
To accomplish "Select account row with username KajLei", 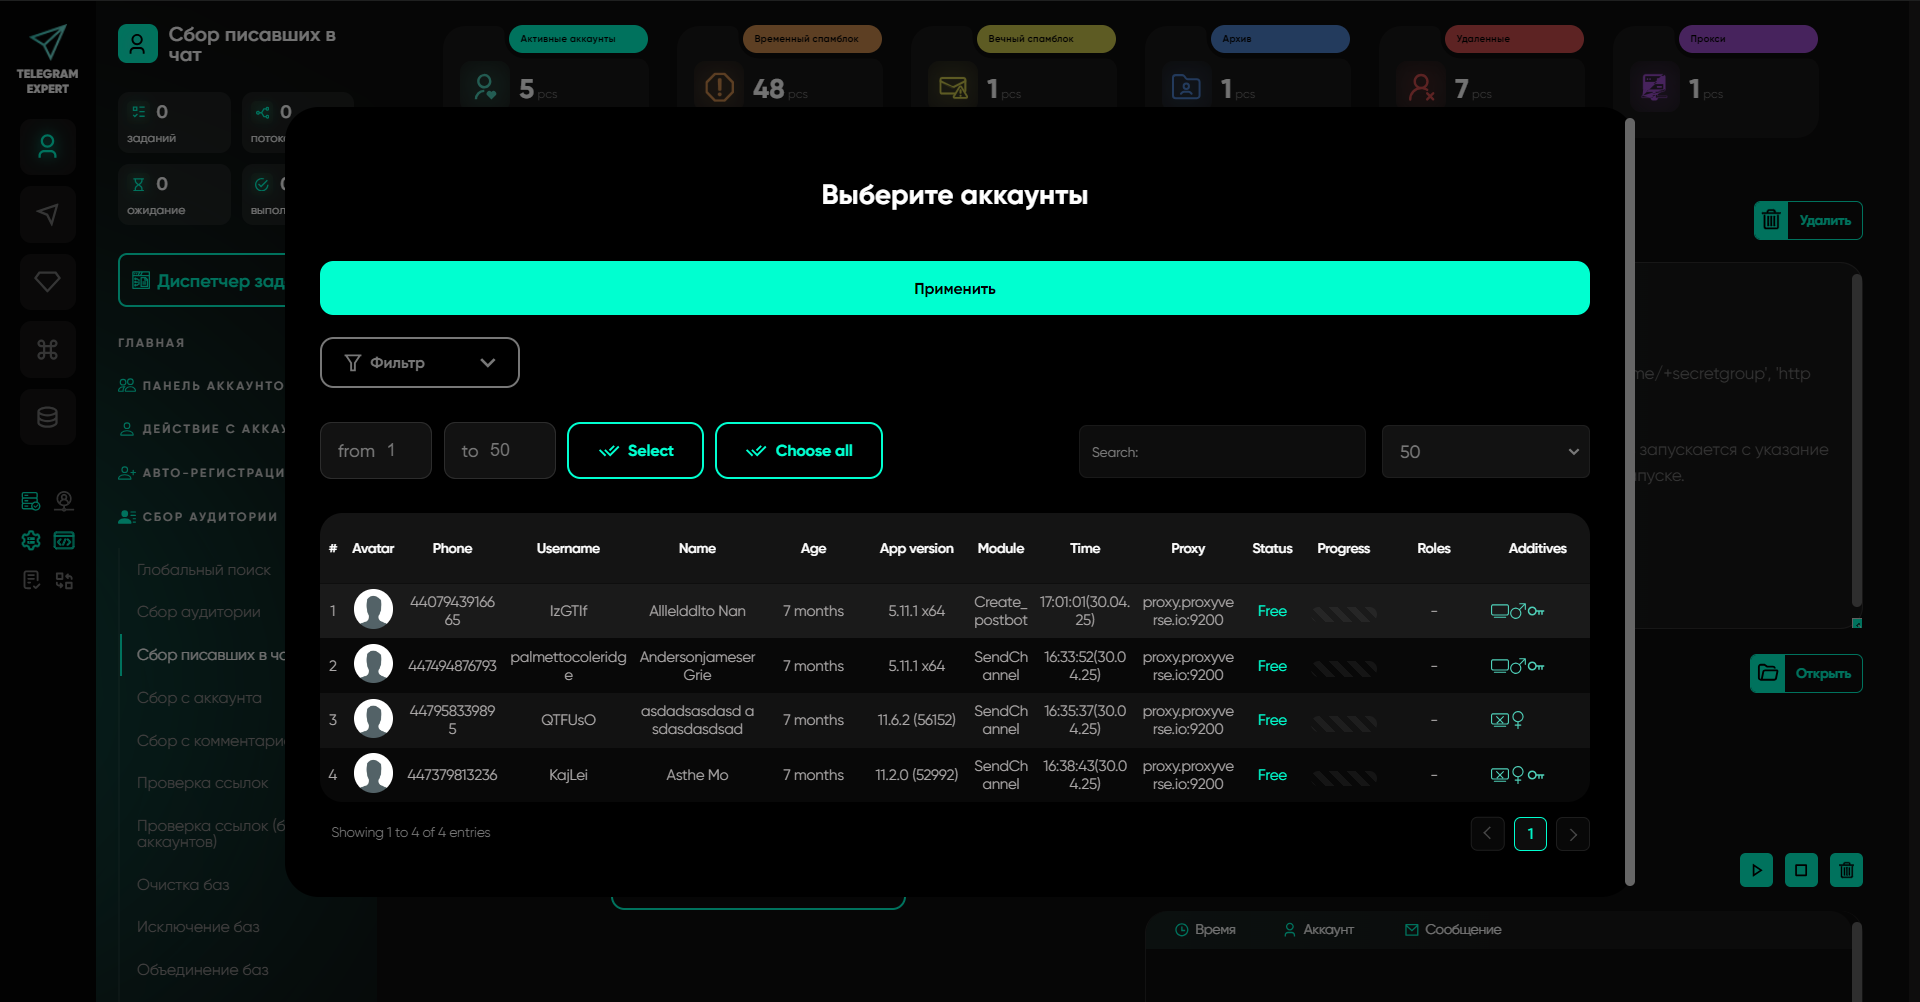I will (x=568, y=775).
